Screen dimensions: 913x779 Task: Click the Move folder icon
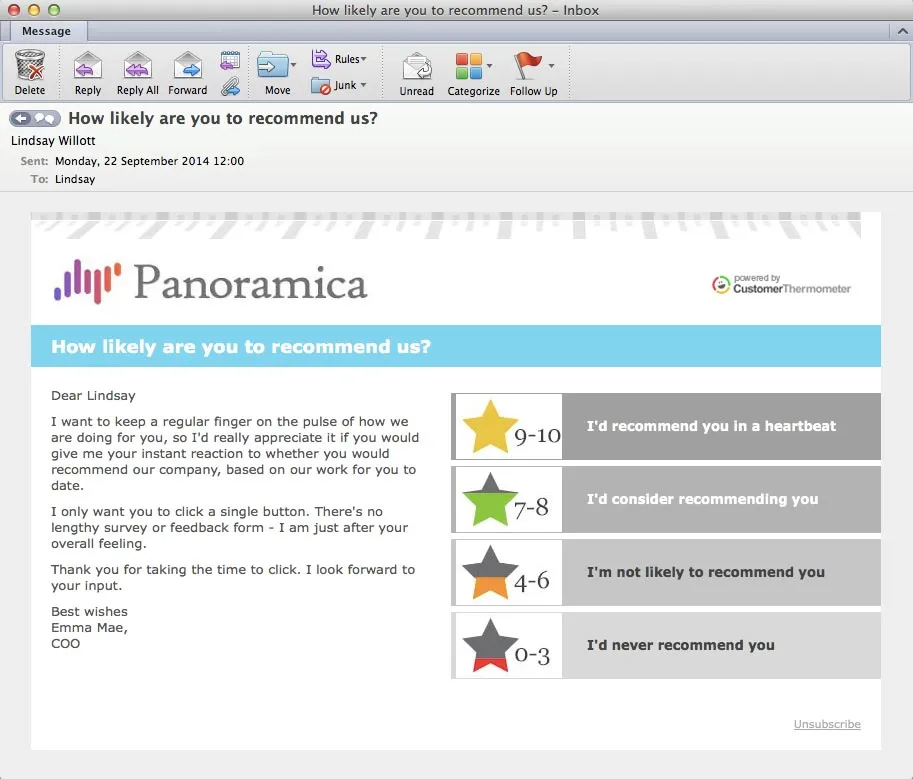[x=273, y=65]
